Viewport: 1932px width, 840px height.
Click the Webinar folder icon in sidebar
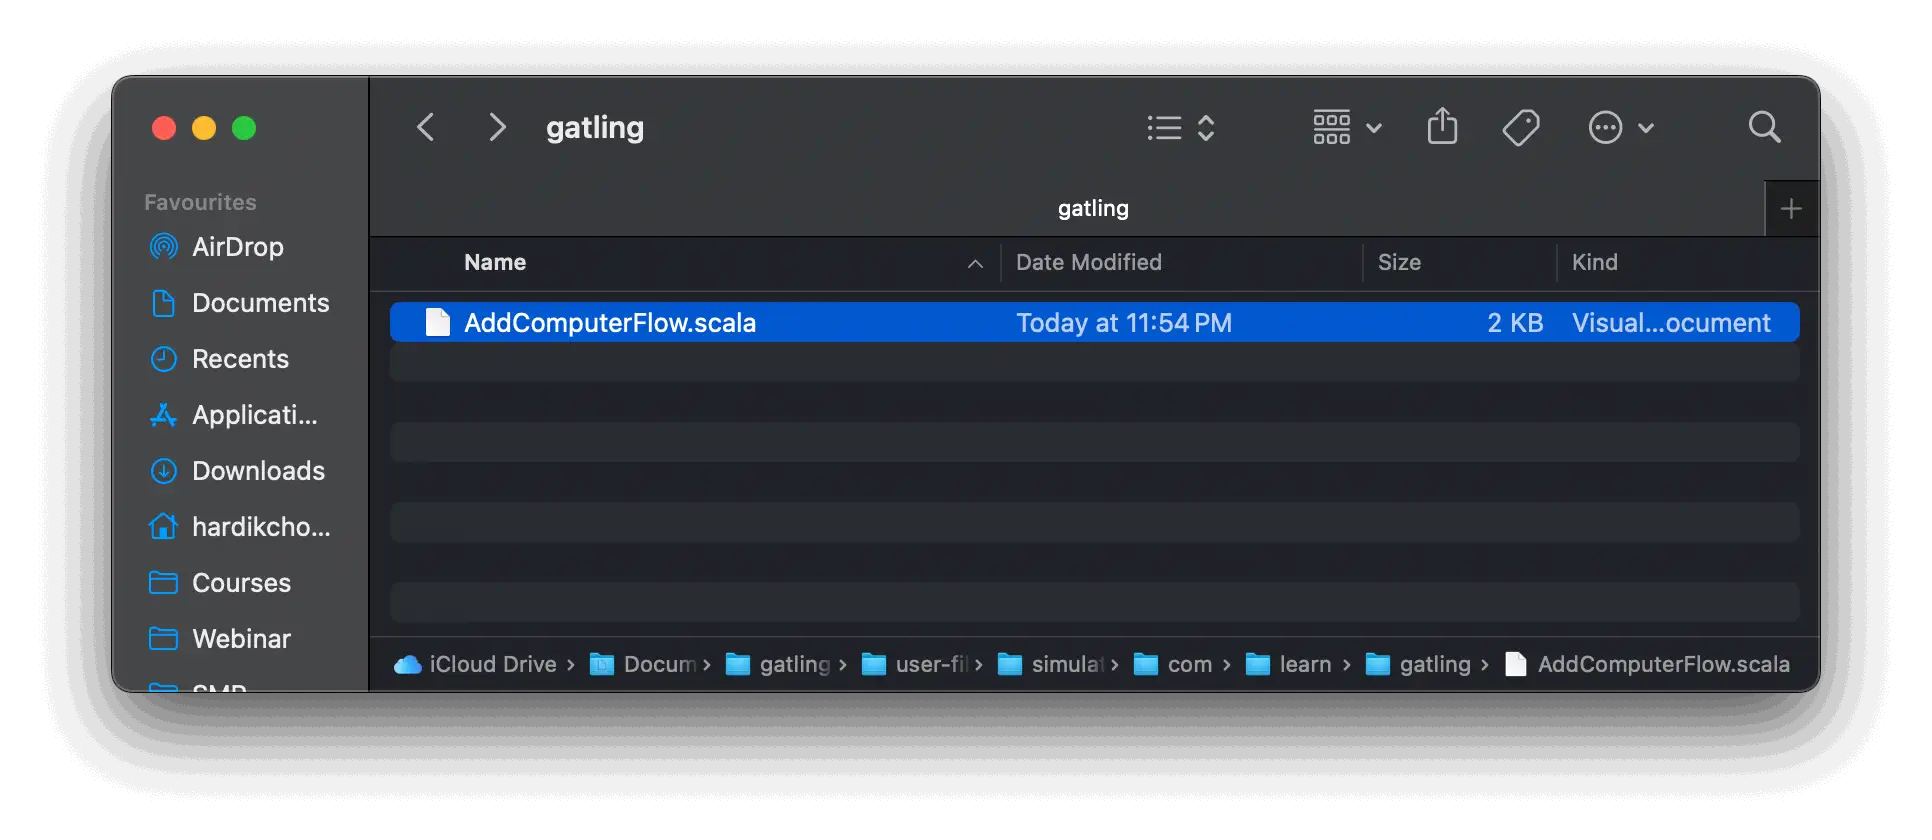pos(163,639)
